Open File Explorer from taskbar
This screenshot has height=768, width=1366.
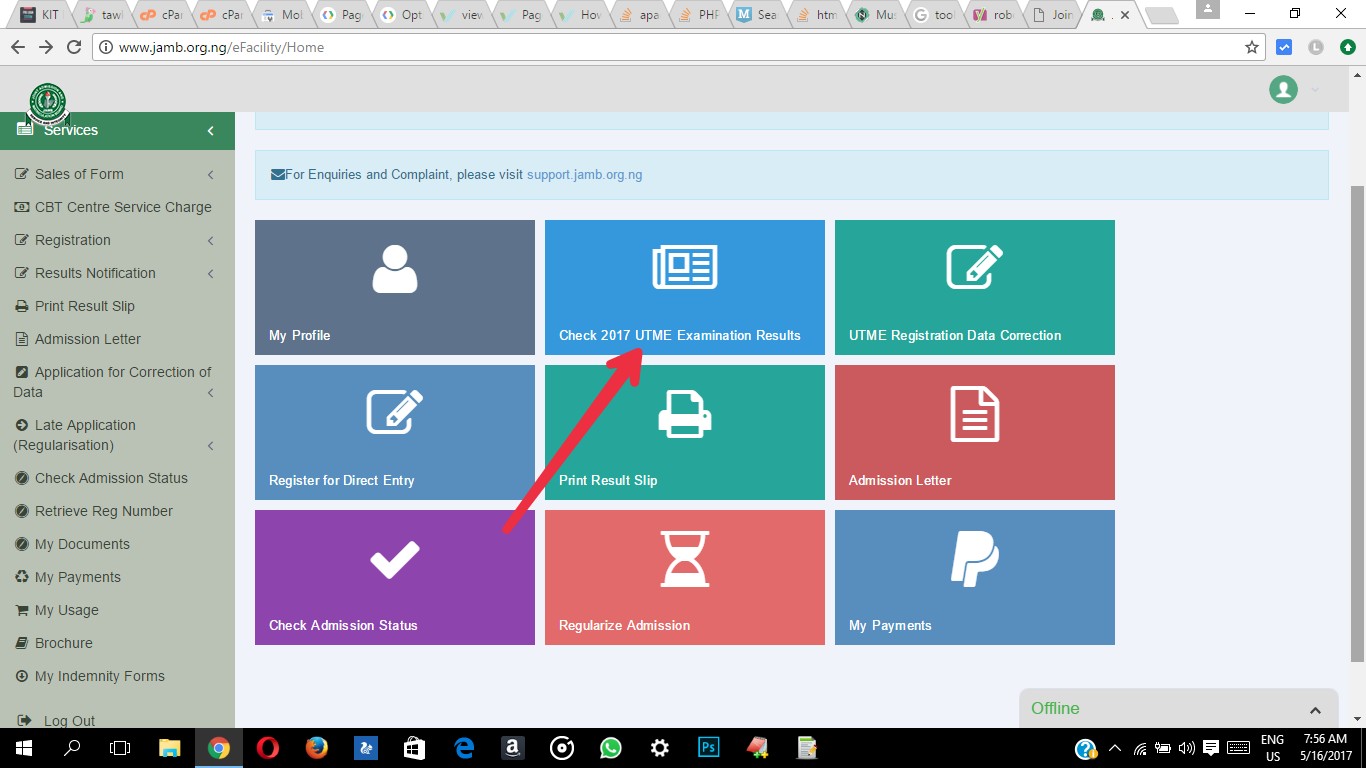click(x=169, y=748)
